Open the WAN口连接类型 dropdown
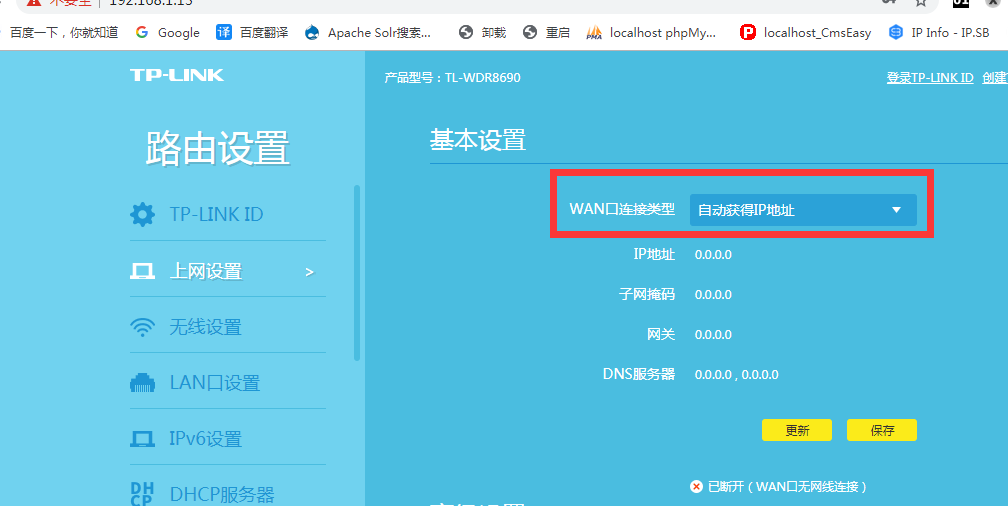Viewport: 1008px width, 506px height. 803,210
